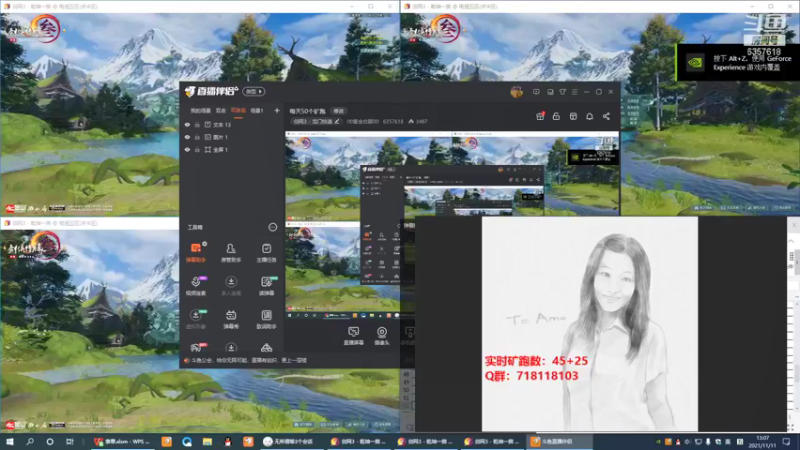
Task: Open the hat-shaped tool in the bottom toolbox row
Action: click(266, 347)
